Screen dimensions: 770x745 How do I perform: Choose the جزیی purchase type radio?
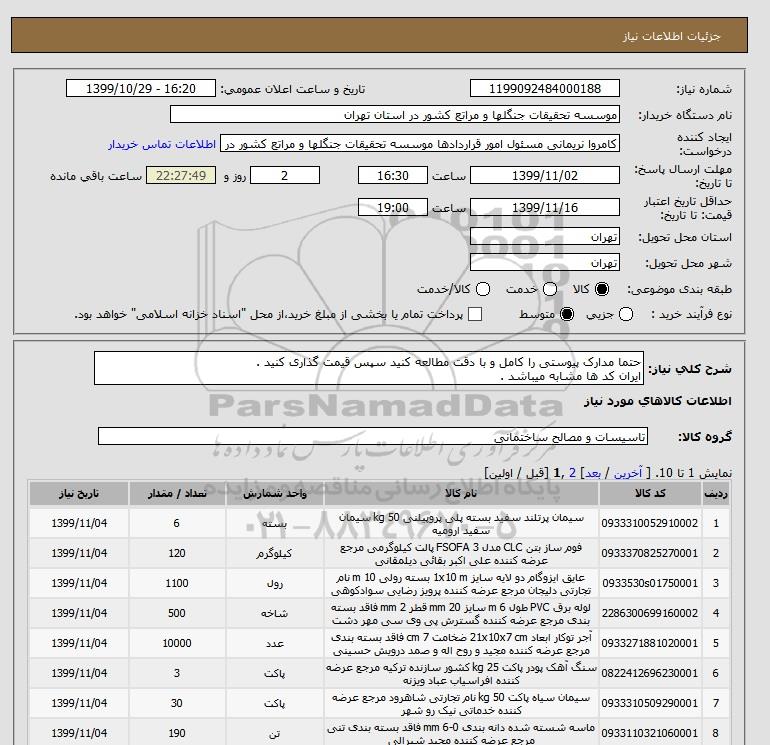[626, 314]
